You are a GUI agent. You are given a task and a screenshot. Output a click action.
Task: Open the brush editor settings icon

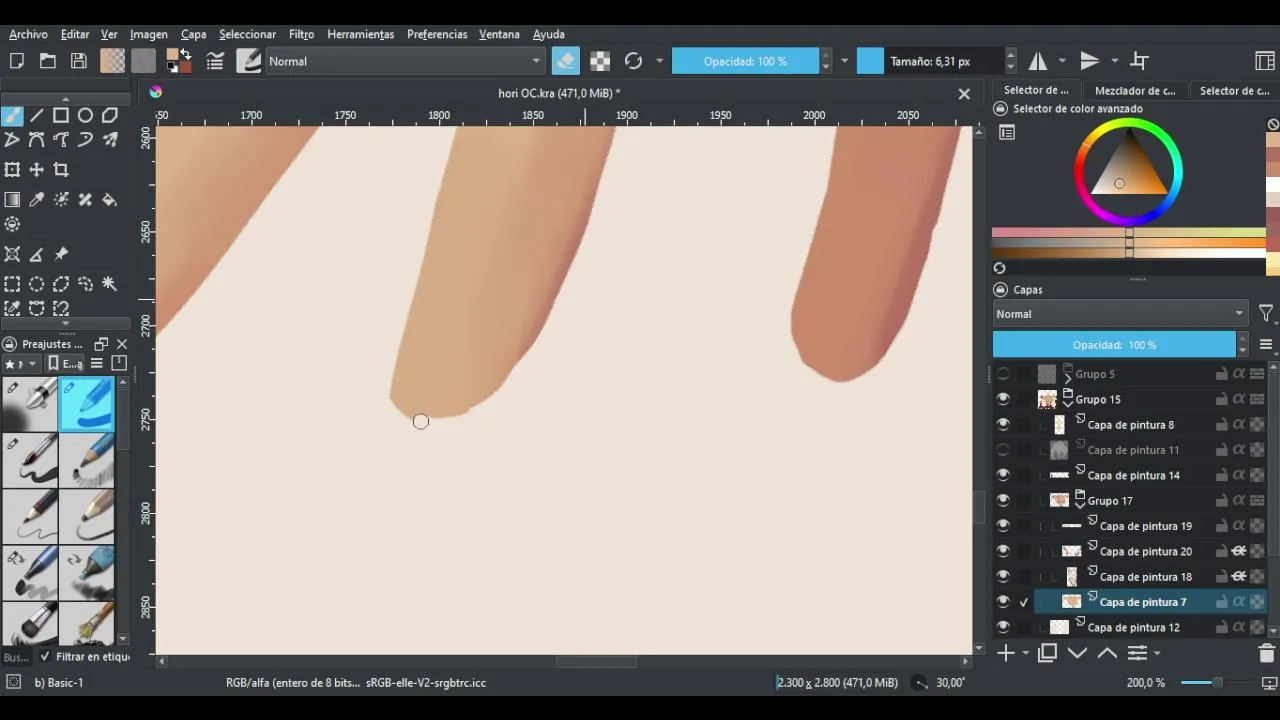(x=214, y=61)
